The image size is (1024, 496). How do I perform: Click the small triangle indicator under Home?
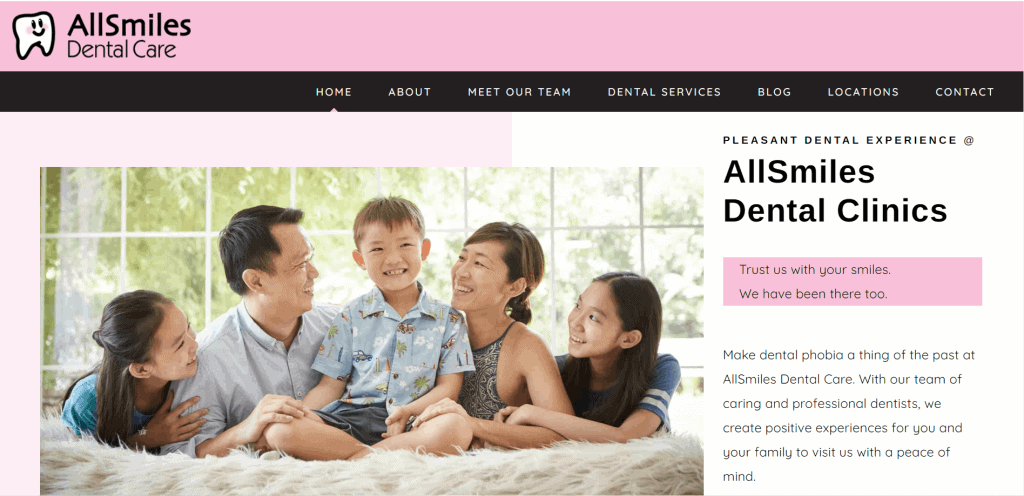point(334,110)
